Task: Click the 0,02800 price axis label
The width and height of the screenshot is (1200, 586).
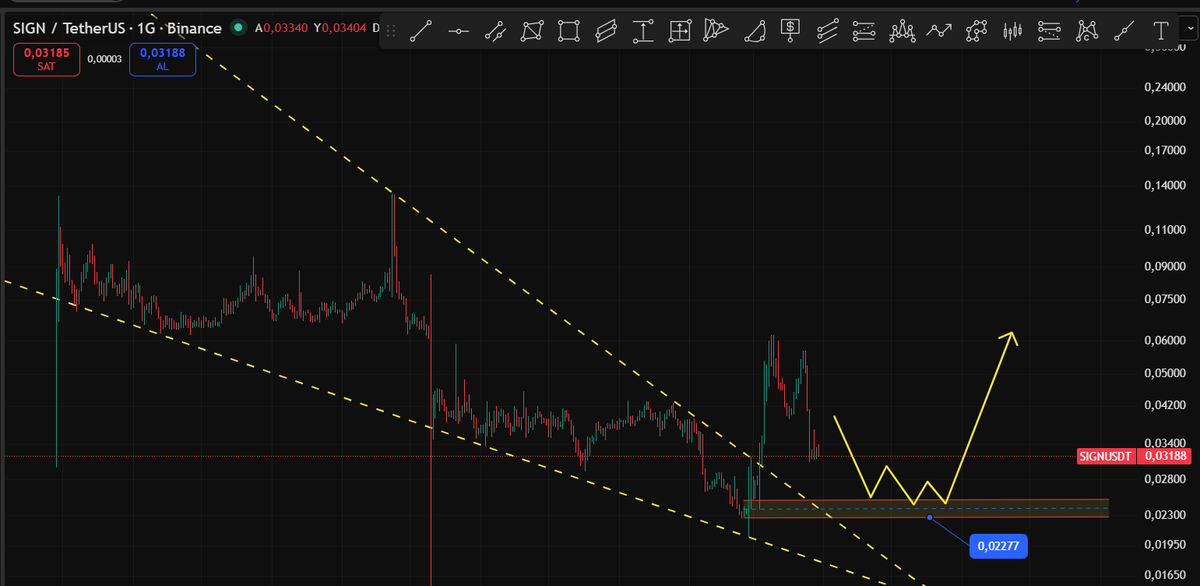Action: click(1164, 479)
